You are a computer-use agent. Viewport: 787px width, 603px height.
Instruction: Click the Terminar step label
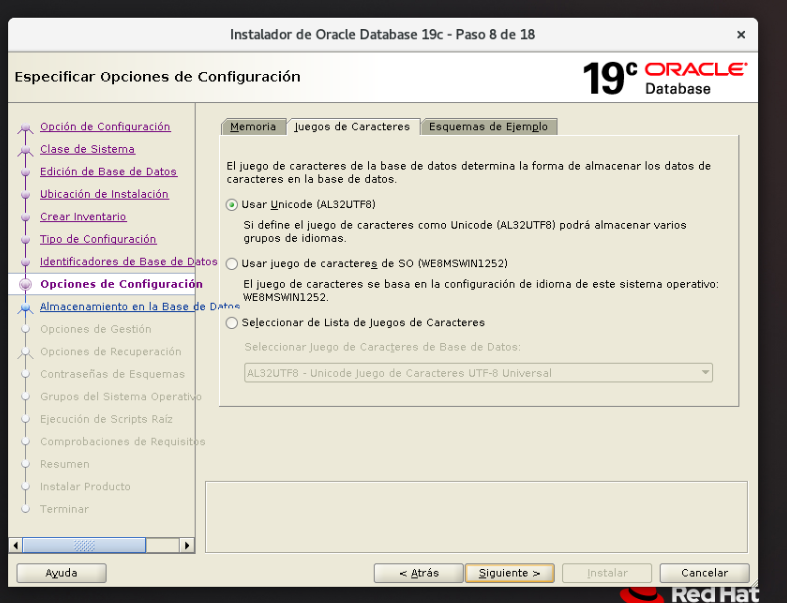tap(64, 510)
